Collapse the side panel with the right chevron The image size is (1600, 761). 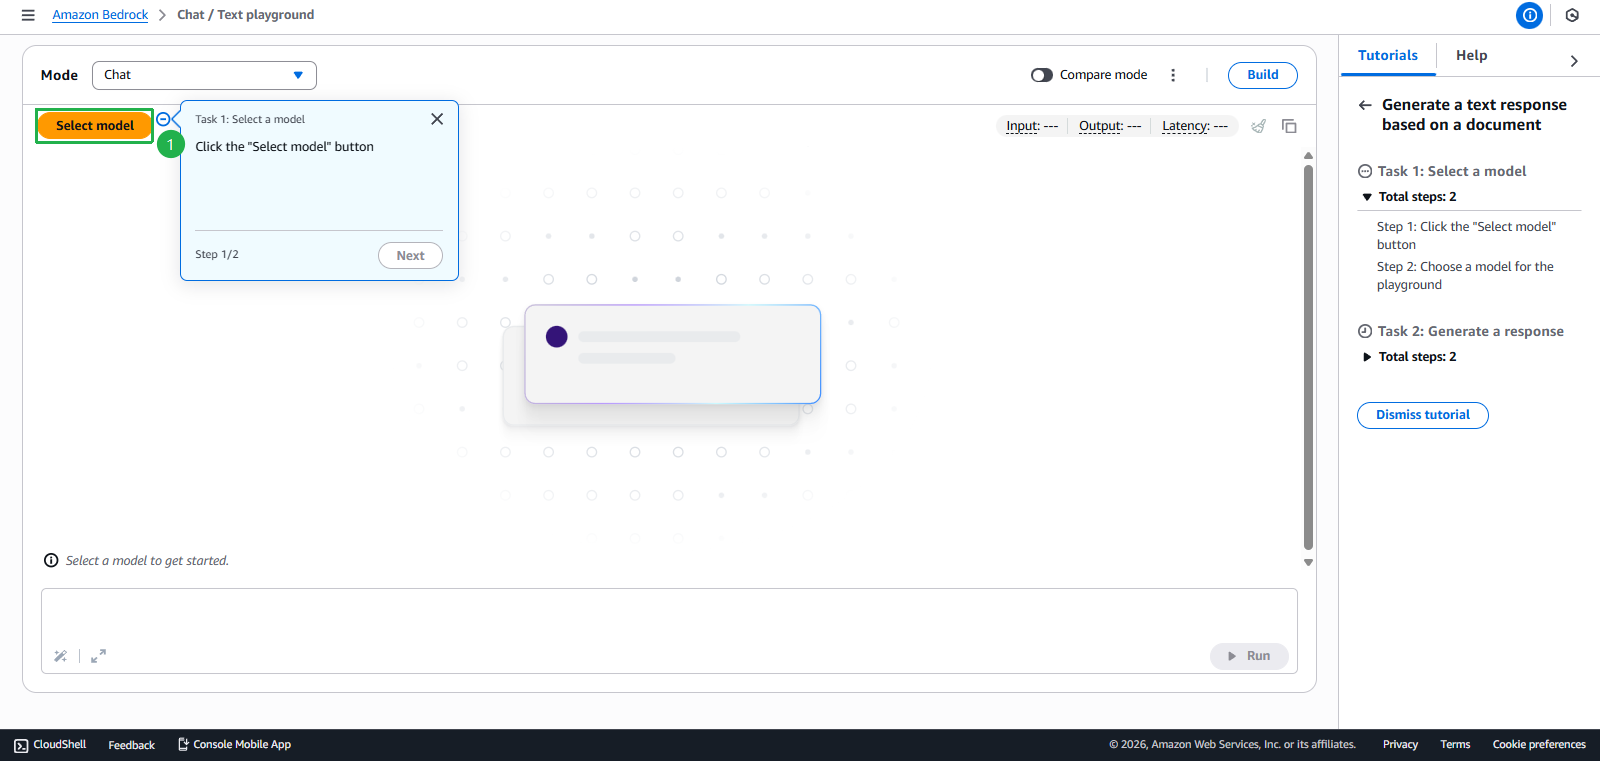click(1574, 61)
